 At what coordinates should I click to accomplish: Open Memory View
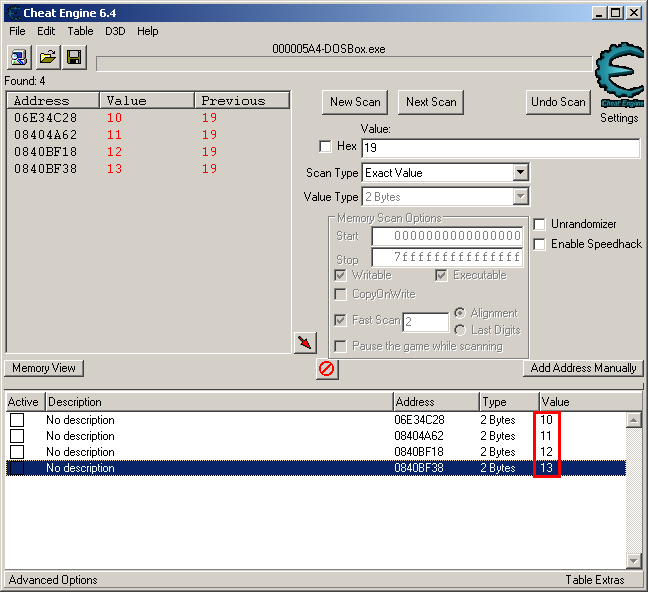[44, 368]
